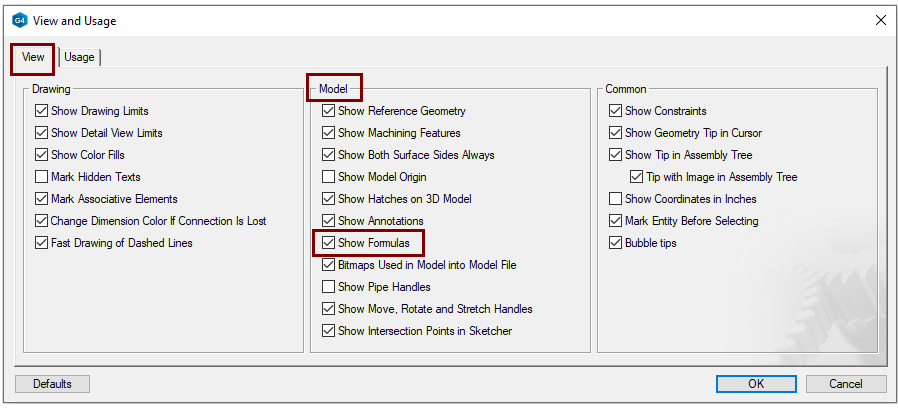The width and height of the screenshot is (898, 408).
Task: Toggle Fast Drawing of Dashed Lines
Action: point(42,243)
